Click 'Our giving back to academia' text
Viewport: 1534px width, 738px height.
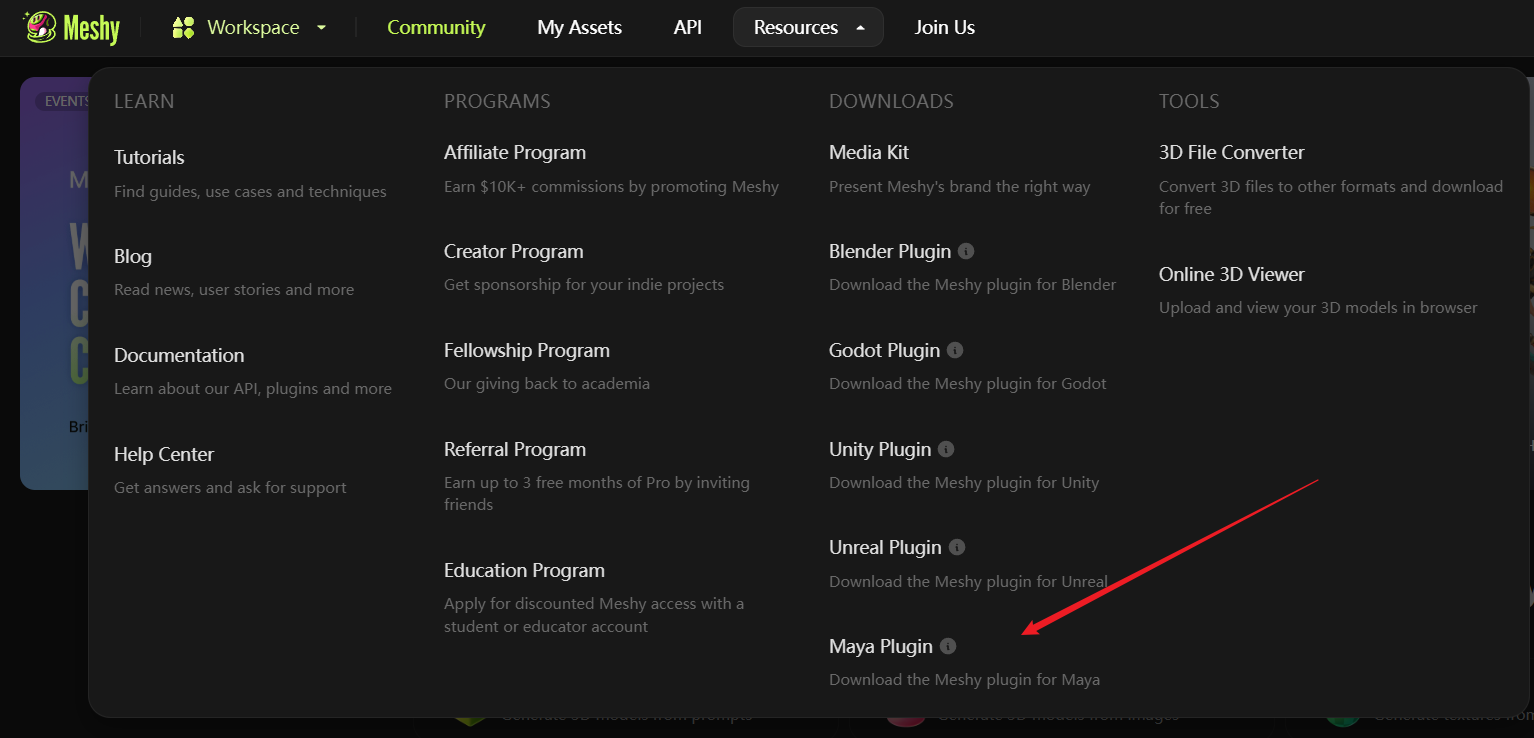coord(547,383)
